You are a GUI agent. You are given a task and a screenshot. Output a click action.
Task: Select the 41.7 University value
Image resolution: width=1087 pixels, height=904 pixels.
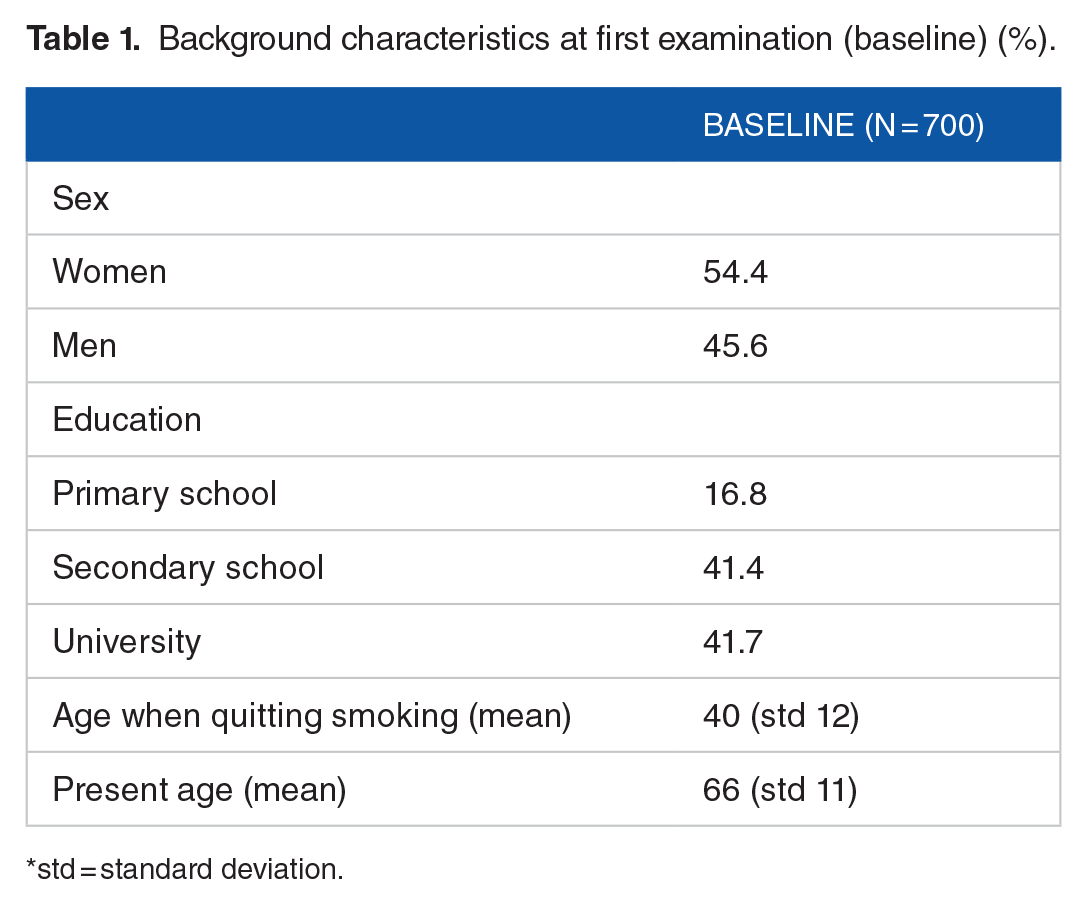733,642
